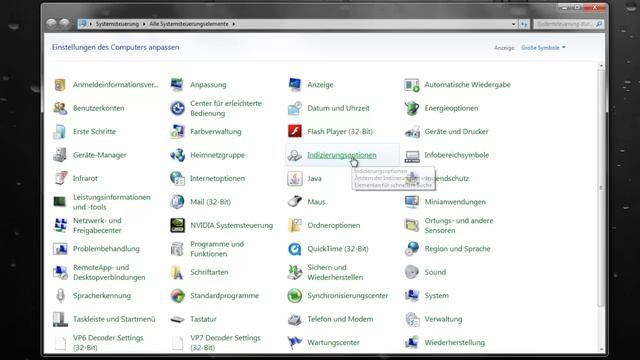
Task: Expand the arrow after Alle Systemsteuerungselemente
Action: point(233,24)
